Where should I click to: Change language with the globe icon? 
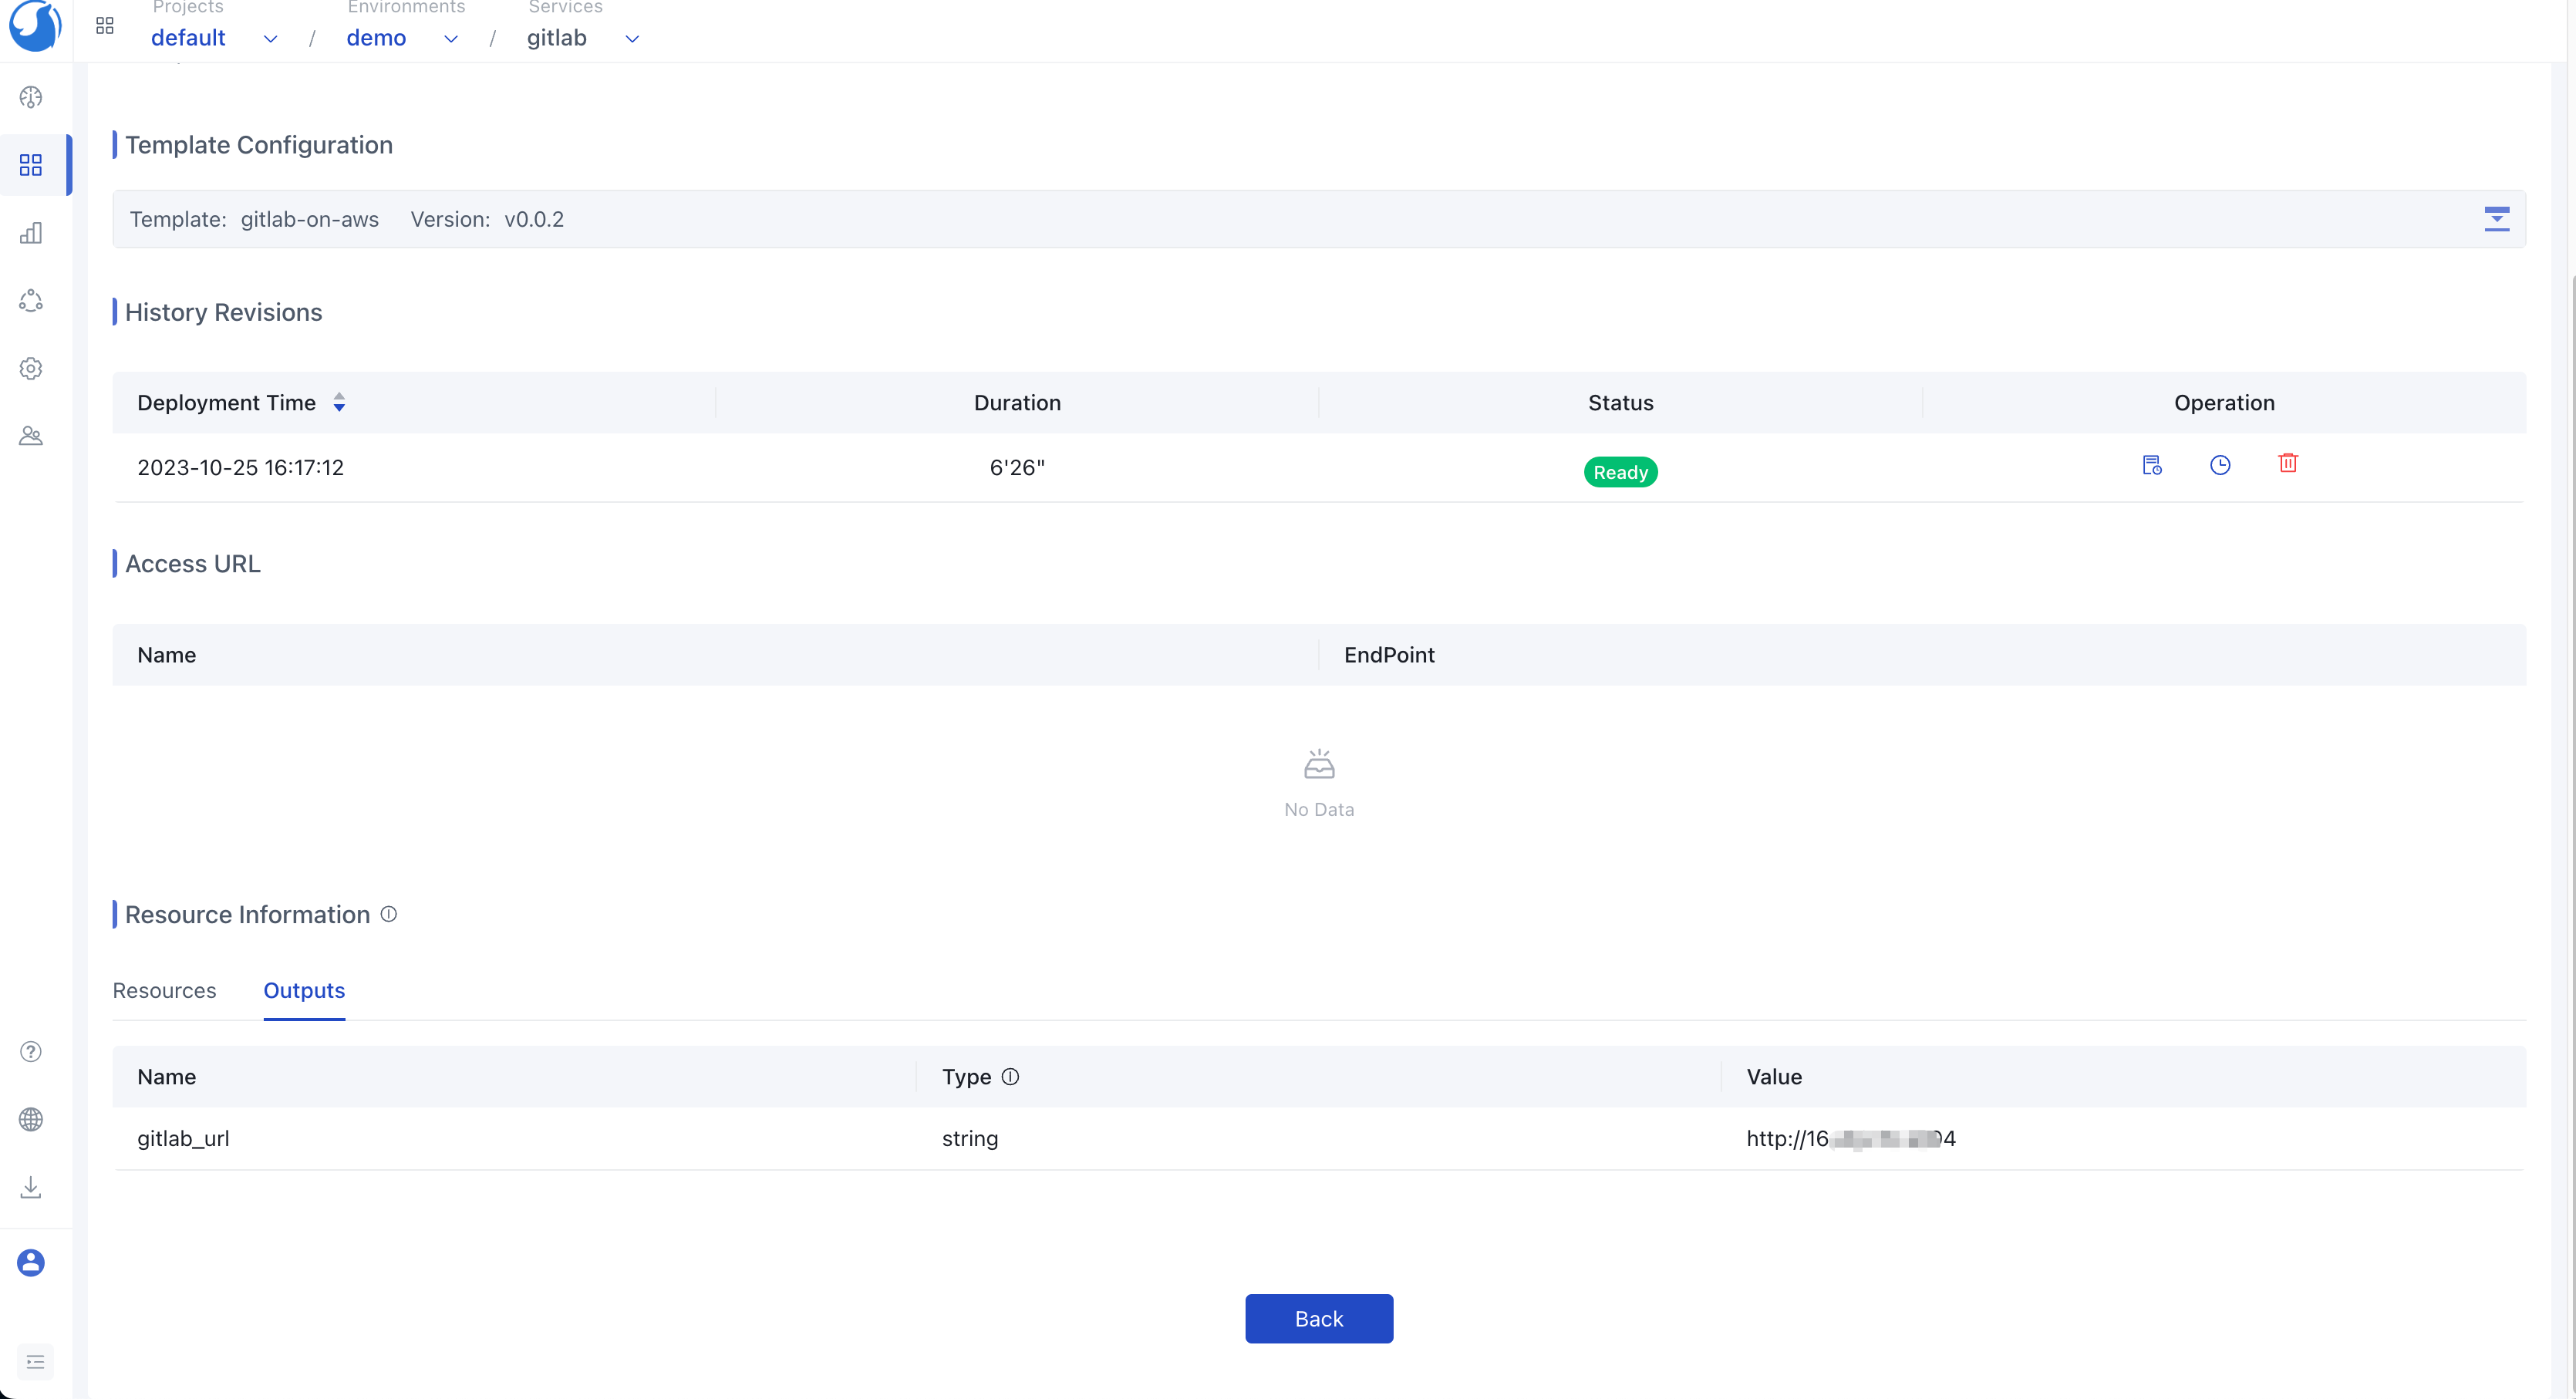(31, 1119)
